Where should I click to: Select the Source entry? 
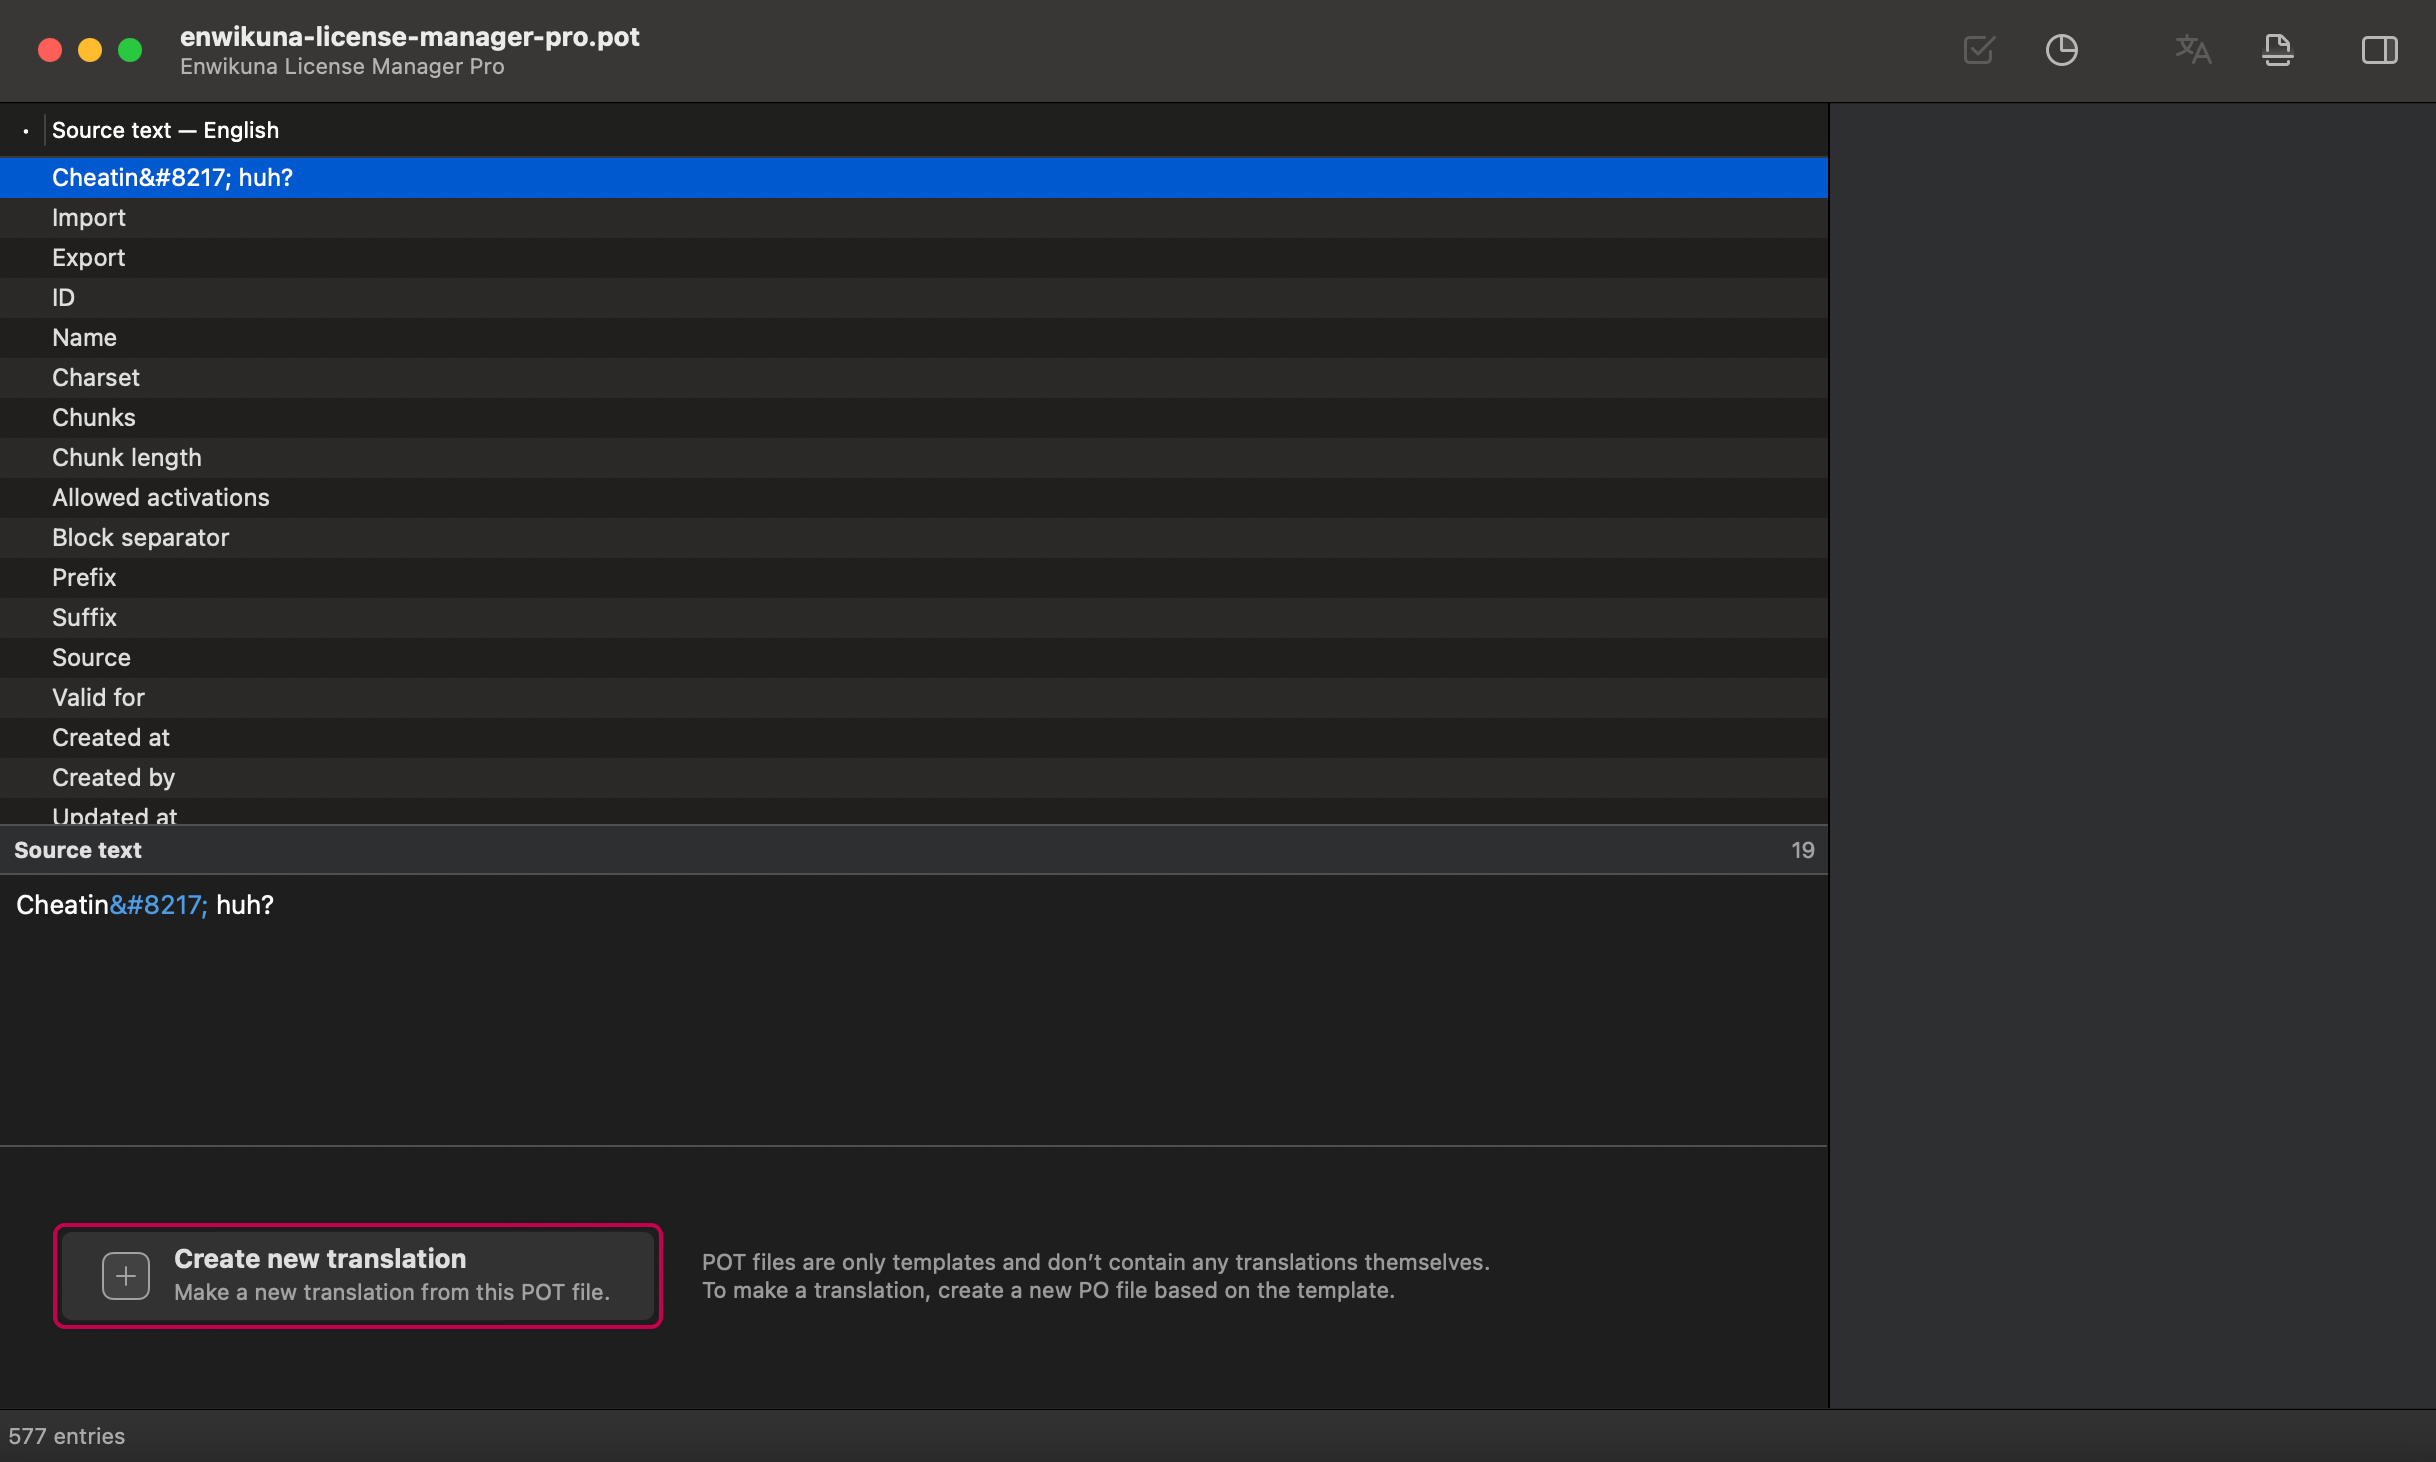tap(914, 657)
